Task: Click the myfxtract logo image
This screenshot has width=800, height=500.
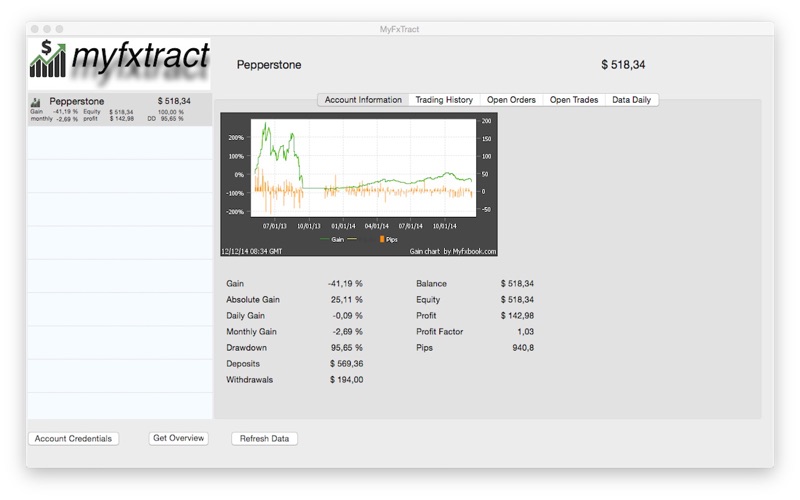Action: pyautogui.click(x=119, y=63)
